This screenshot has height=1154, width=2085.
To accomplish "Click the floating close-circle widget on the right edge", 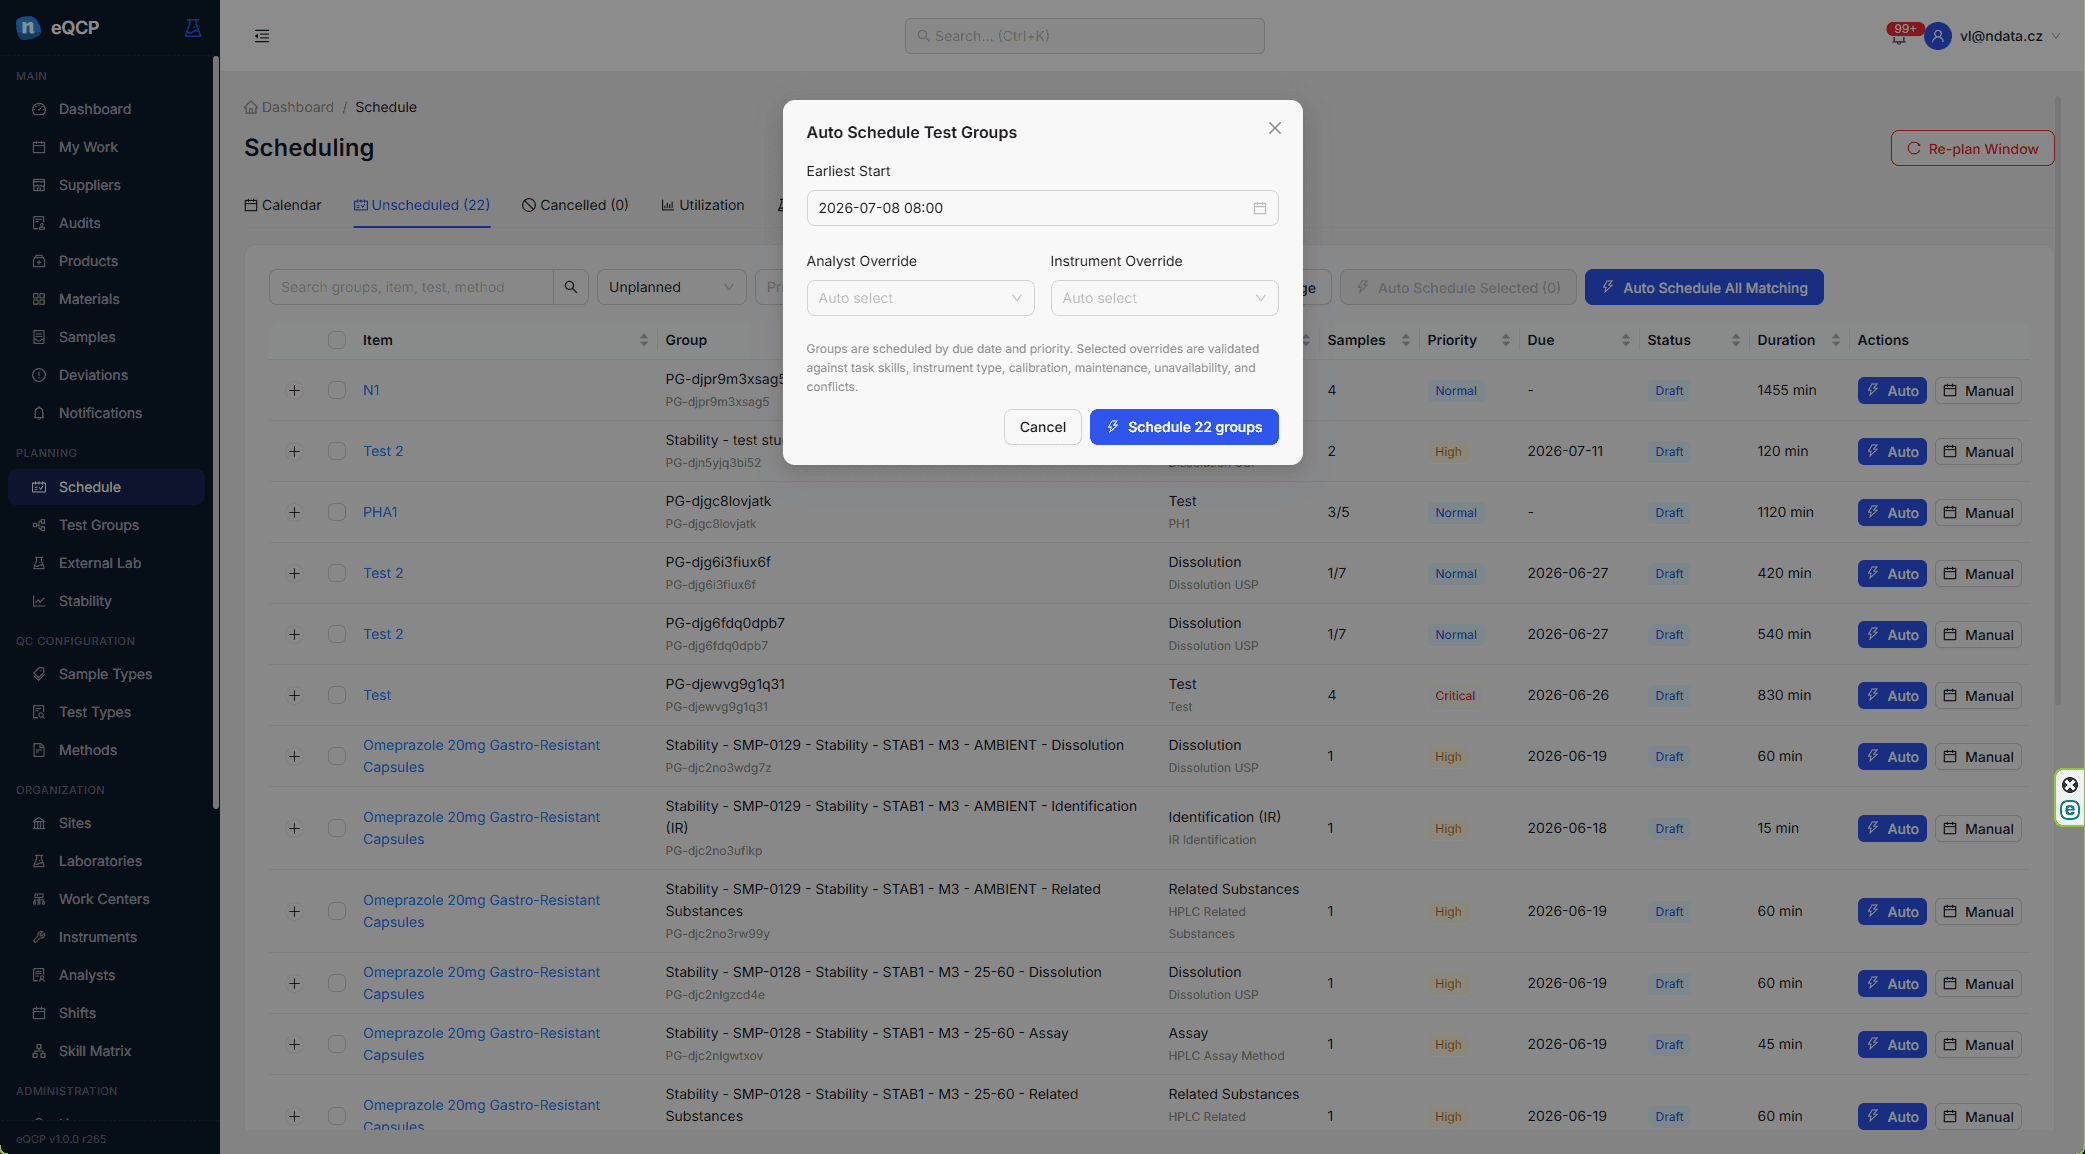I will [x=2070, y=785].
